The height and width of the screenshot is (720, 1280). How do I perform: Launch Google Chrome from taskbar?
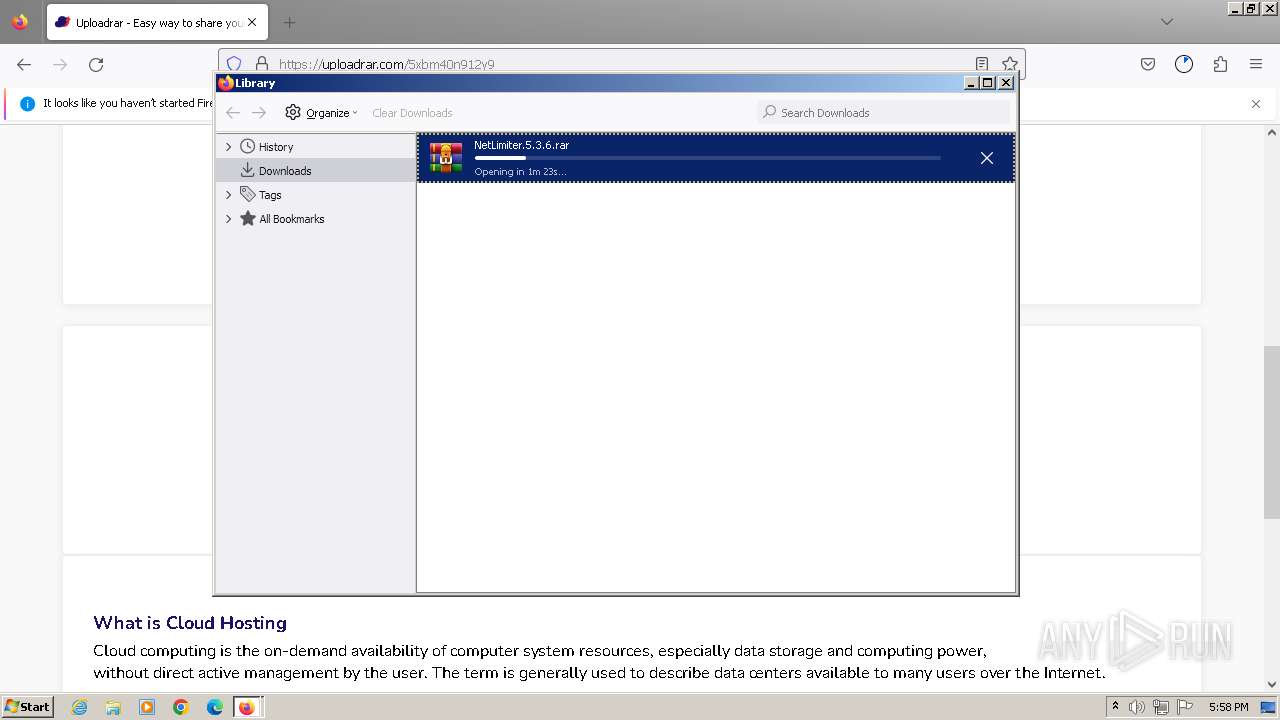point(181,707)
